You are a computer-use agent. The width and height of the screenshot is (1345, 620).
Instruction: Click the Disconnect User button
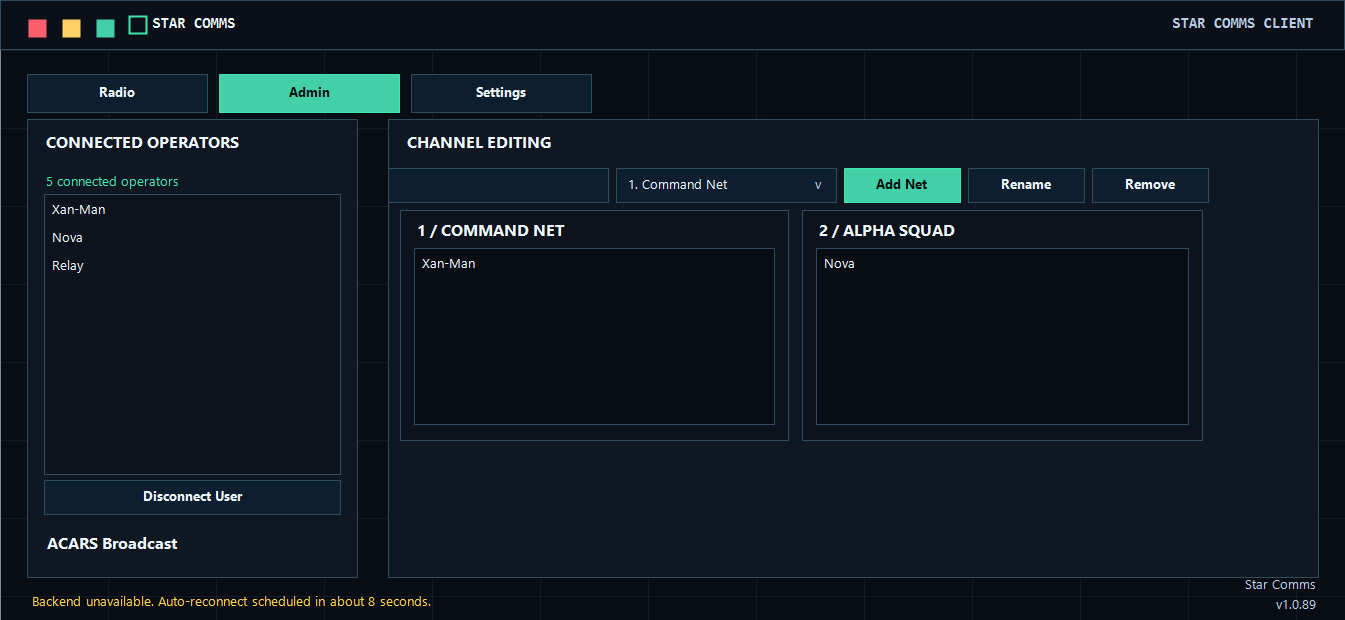[x=192, y=497]
